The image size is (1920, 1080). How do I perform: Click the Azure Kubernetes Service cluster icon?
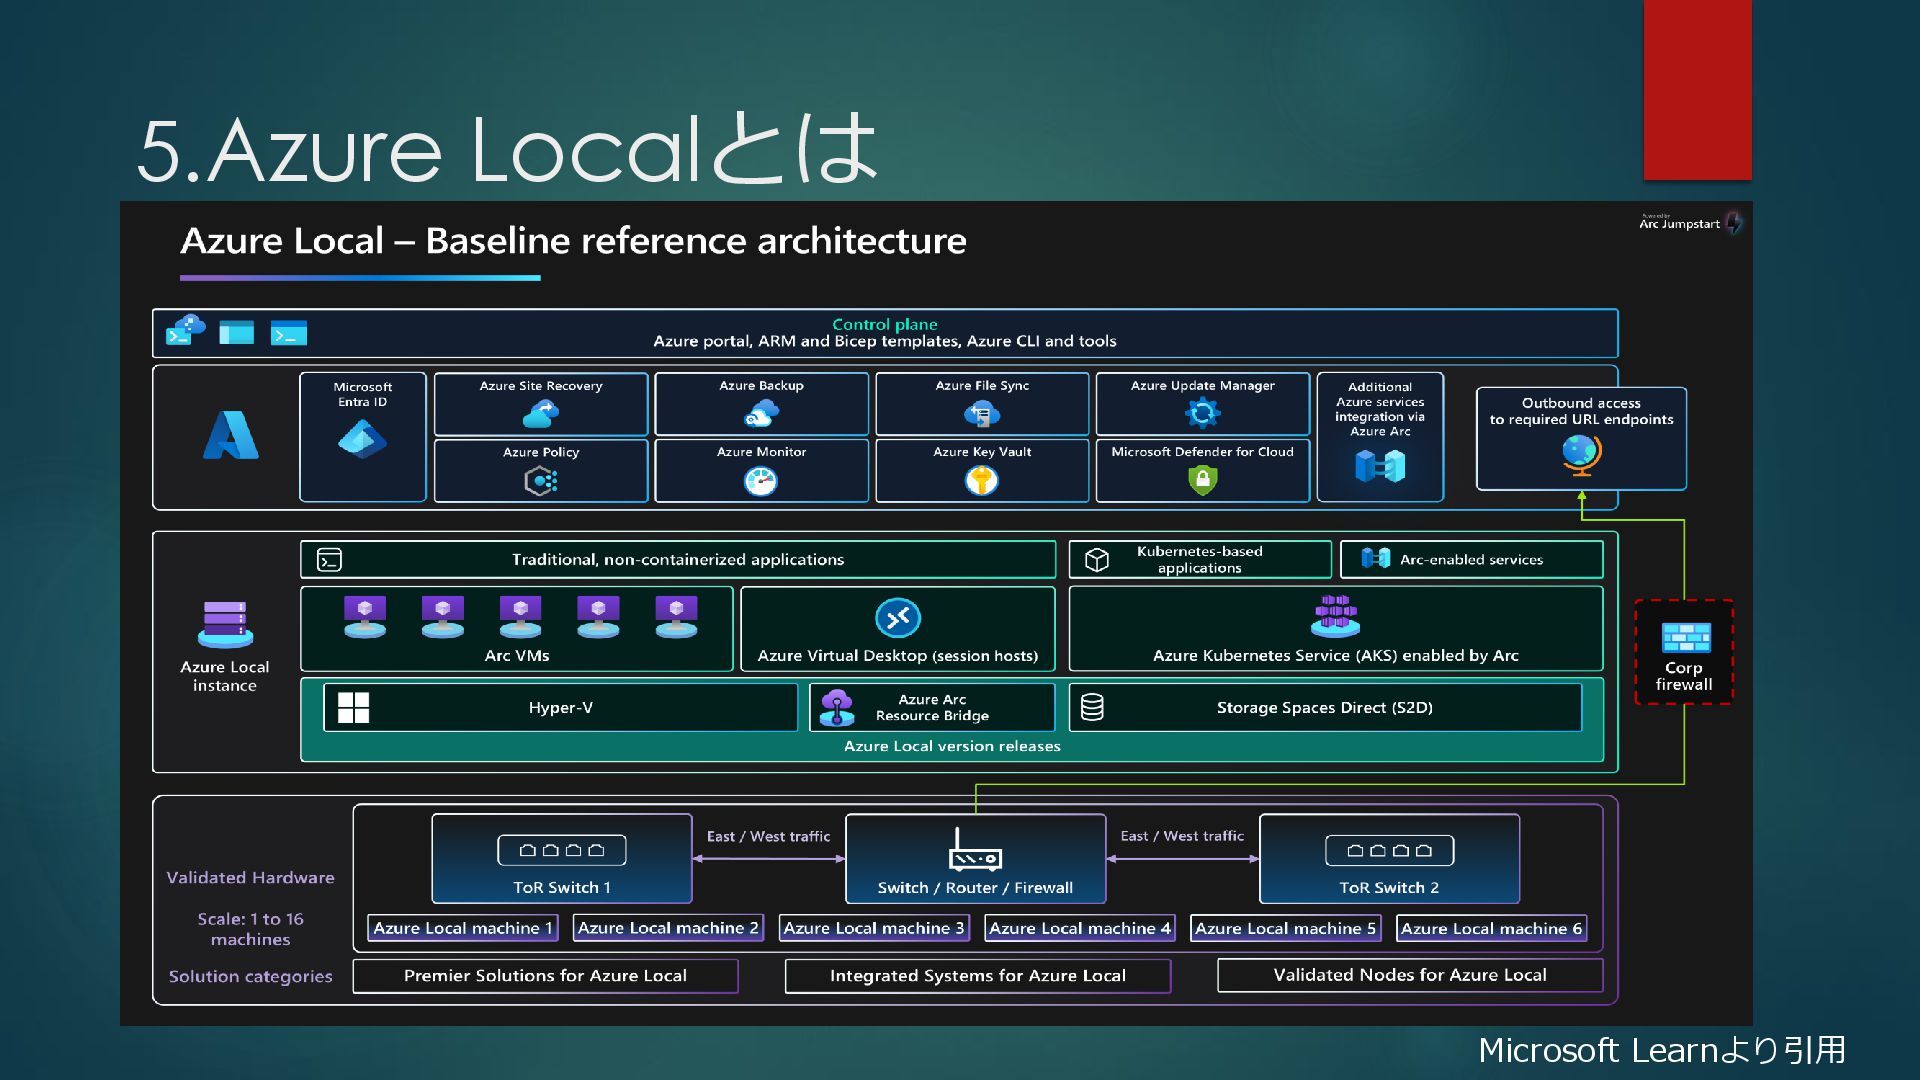click(1335, 615)
